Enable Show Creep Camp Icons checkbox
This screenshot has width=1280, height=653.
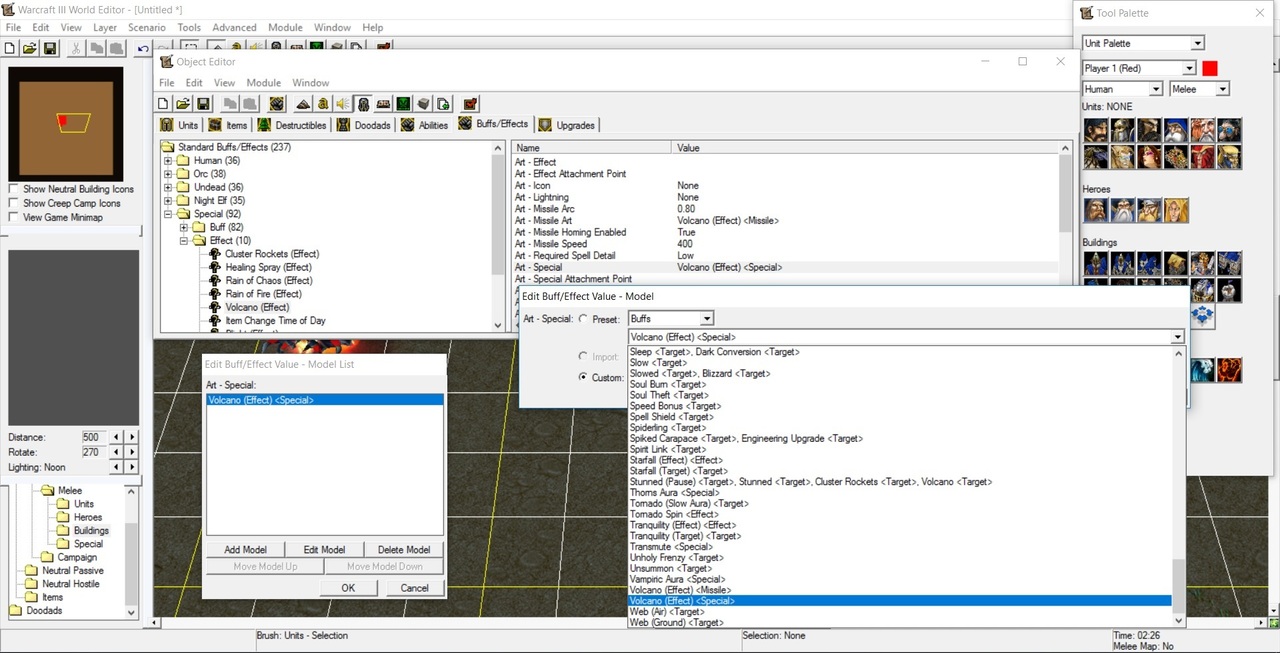tap(14, 203)
